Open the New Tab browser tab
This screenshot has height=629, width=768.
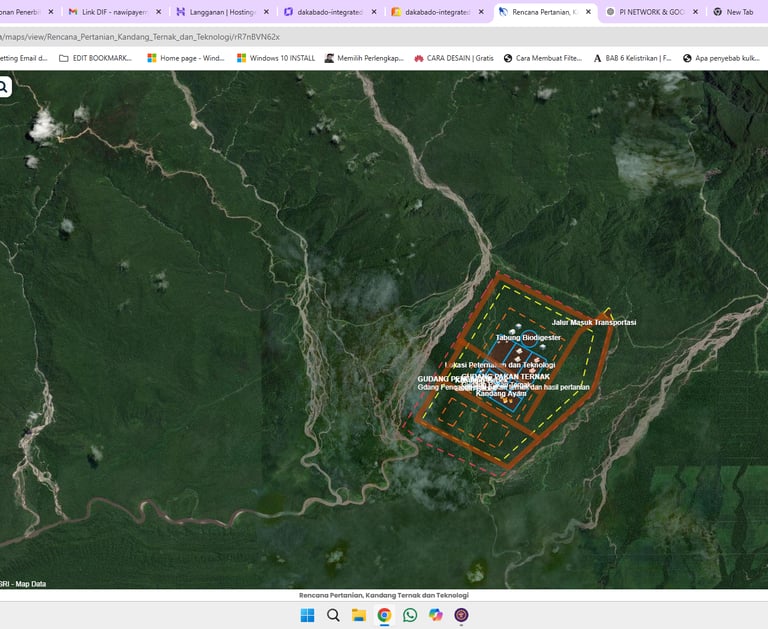click(x=734, y=12)
